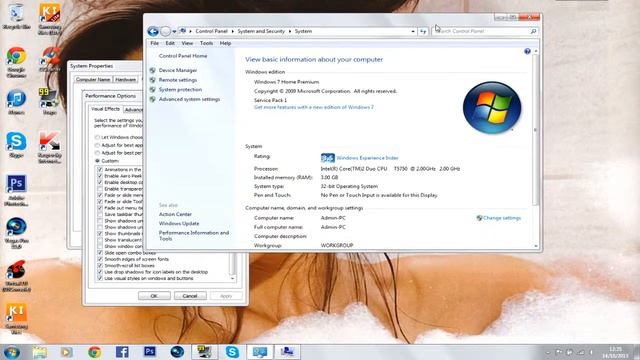Screen dimensions: 640x360
Task: Launch iTunes from the desktop
Action: 16,102
